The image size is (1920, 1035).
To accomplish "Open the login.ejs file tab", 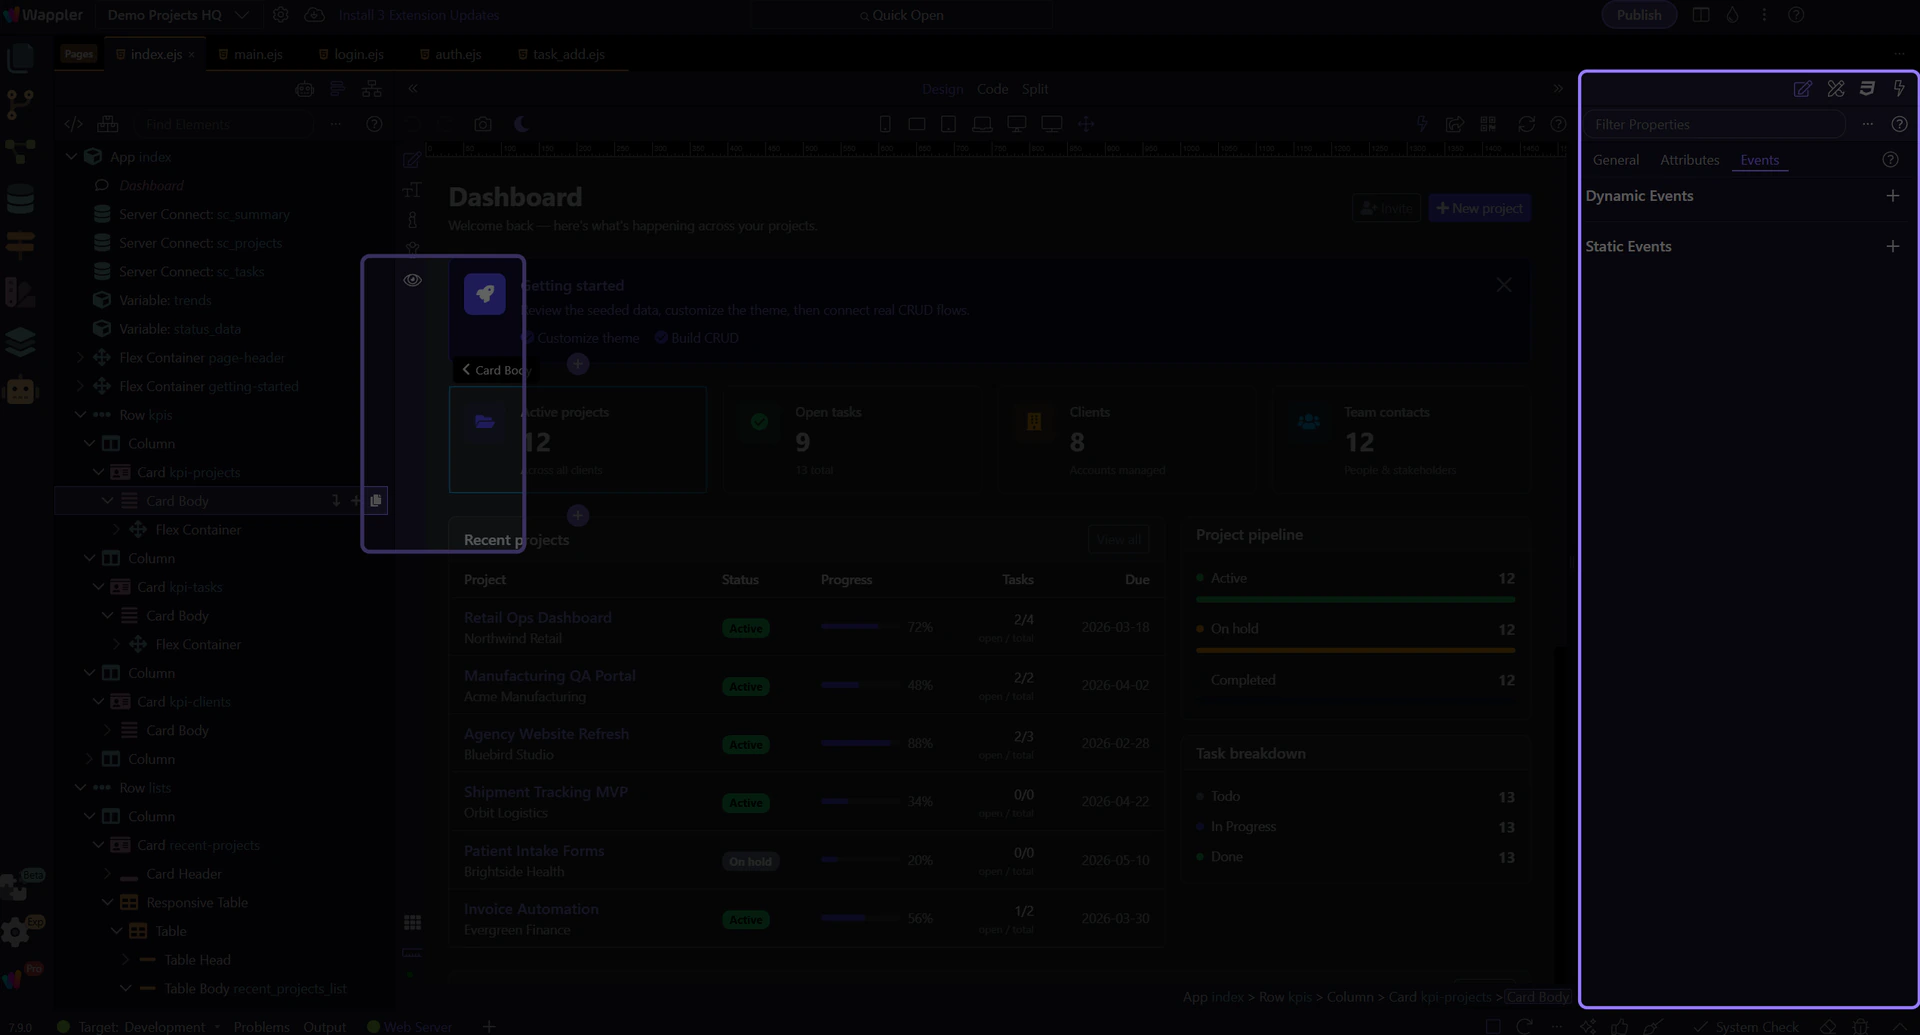I will (358, 54).
